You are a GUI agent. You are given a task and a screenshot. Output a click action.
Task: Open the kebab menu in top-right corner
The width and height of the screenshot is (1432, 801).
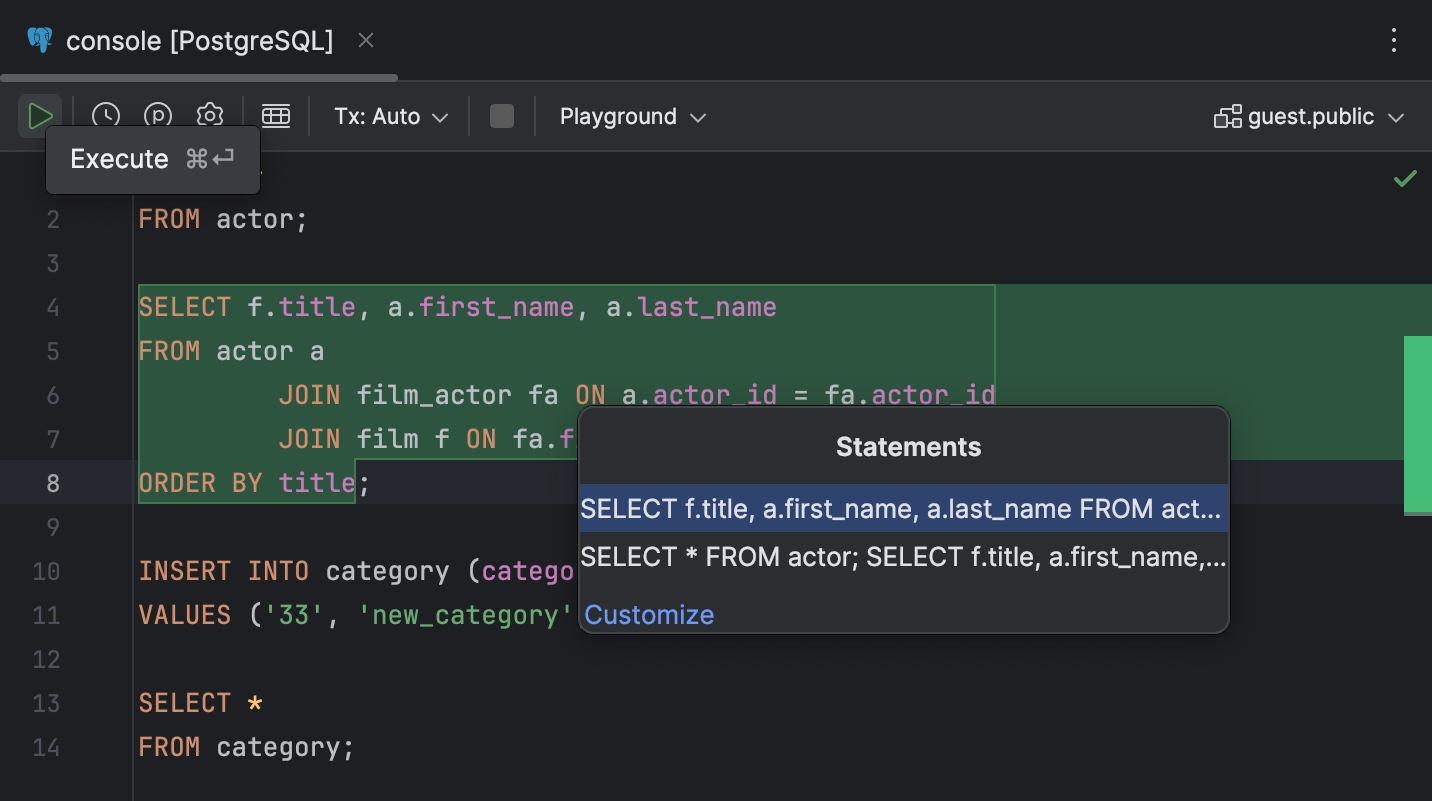click(x=1394, y=40)
